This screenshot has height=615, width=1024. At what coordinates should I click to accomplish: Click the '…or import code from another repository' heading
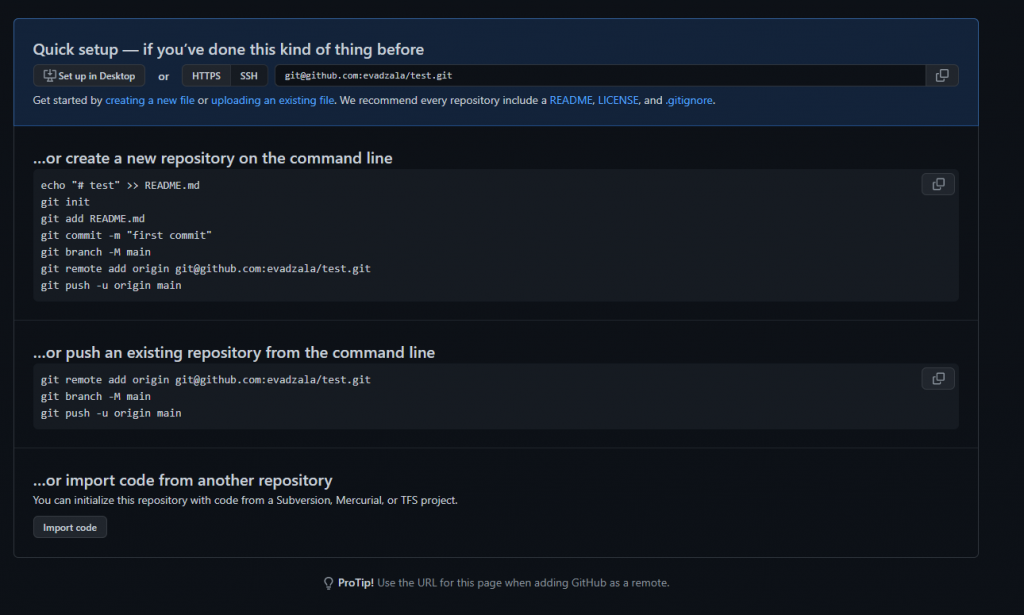coord(183,481)
